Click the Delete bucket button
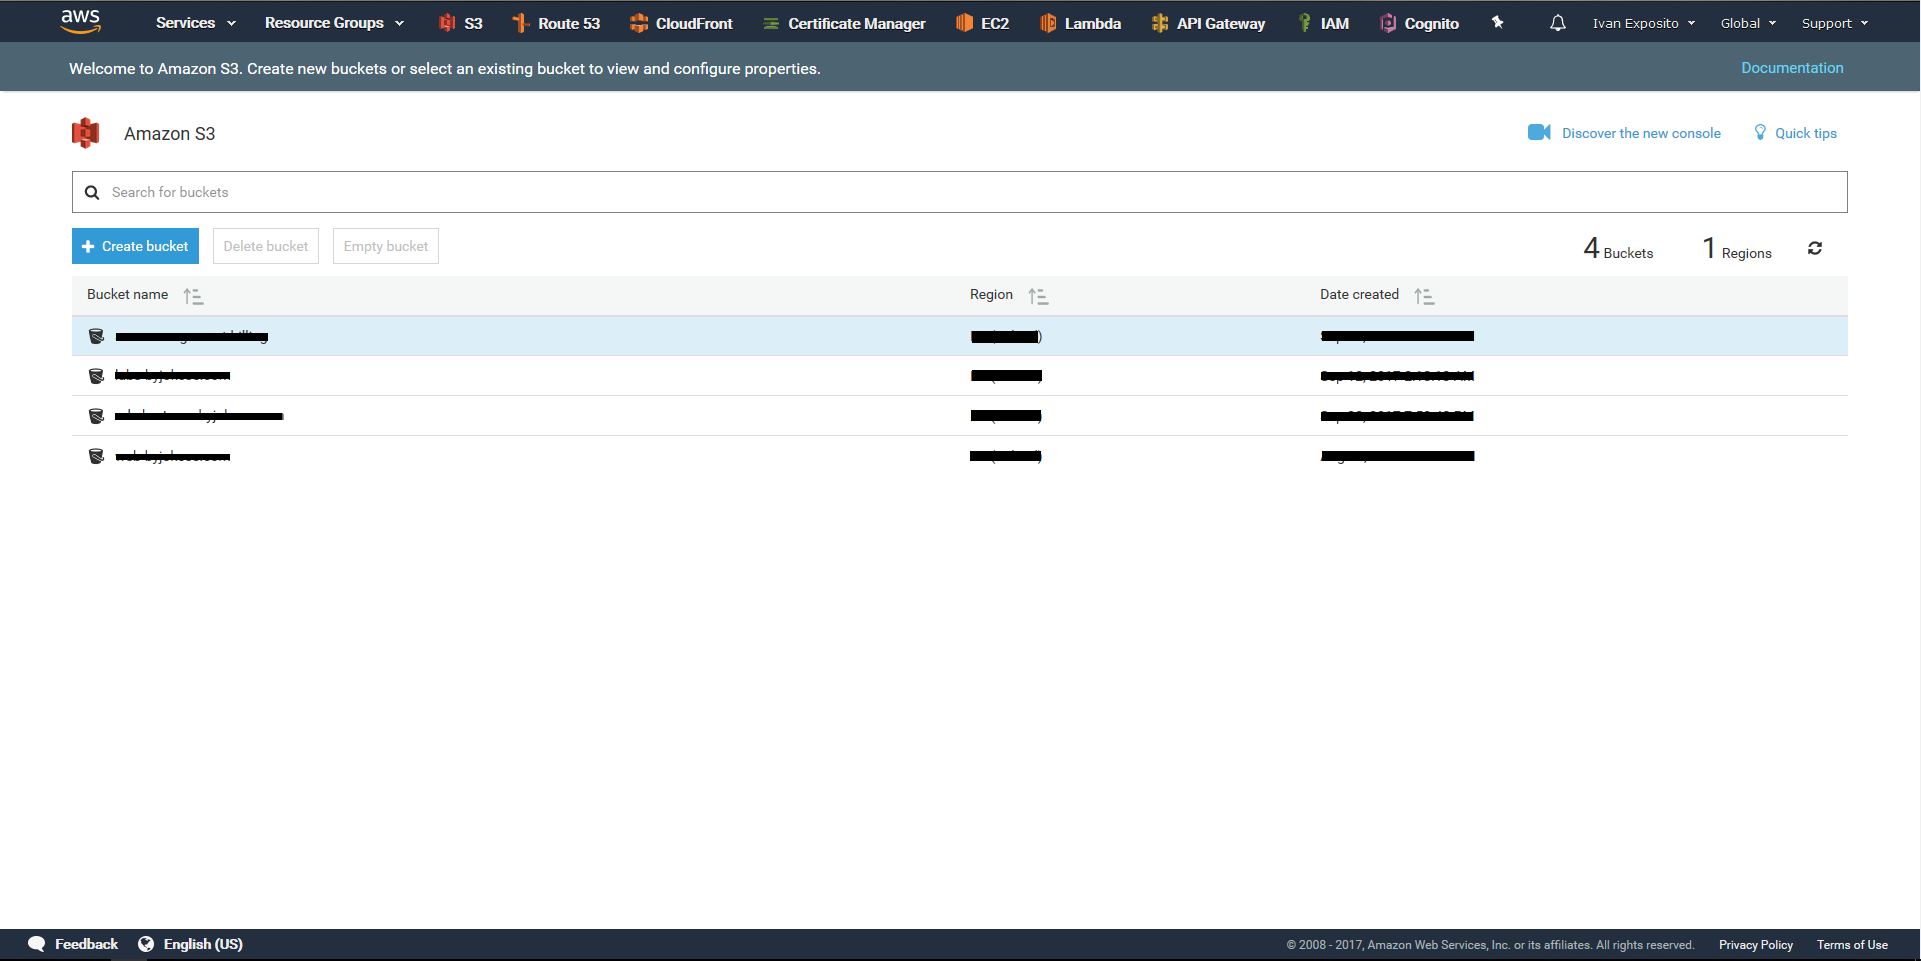The image size is (1921, 961). (266, 246)
